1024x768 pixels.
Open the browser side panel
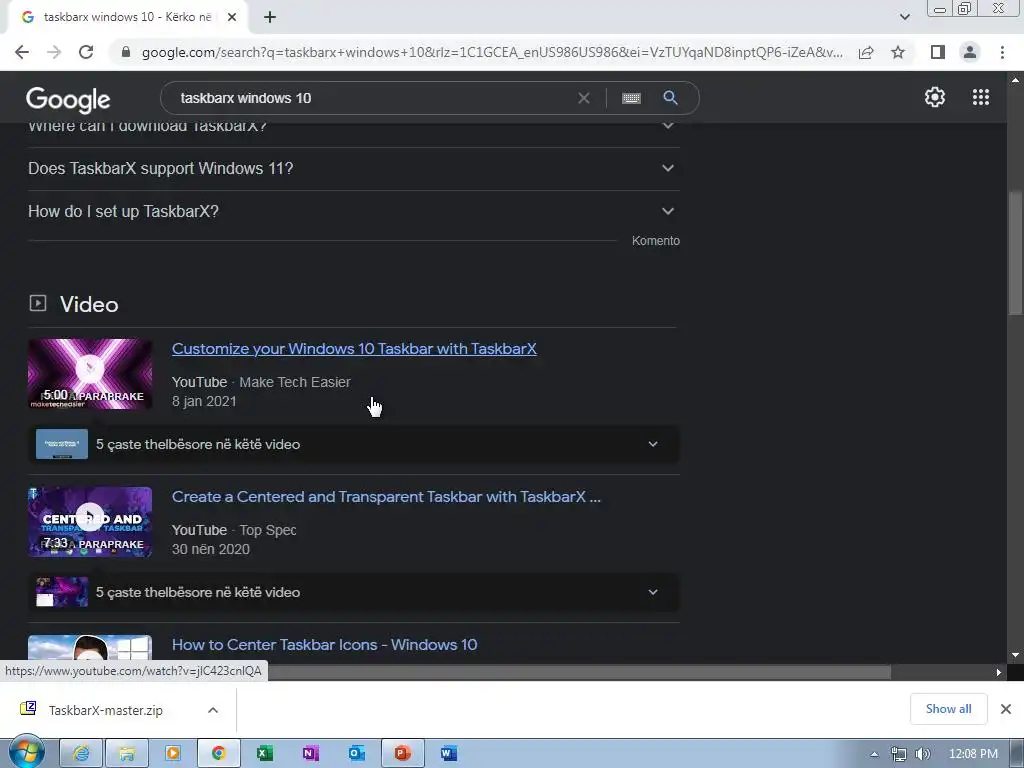(938, 52)
